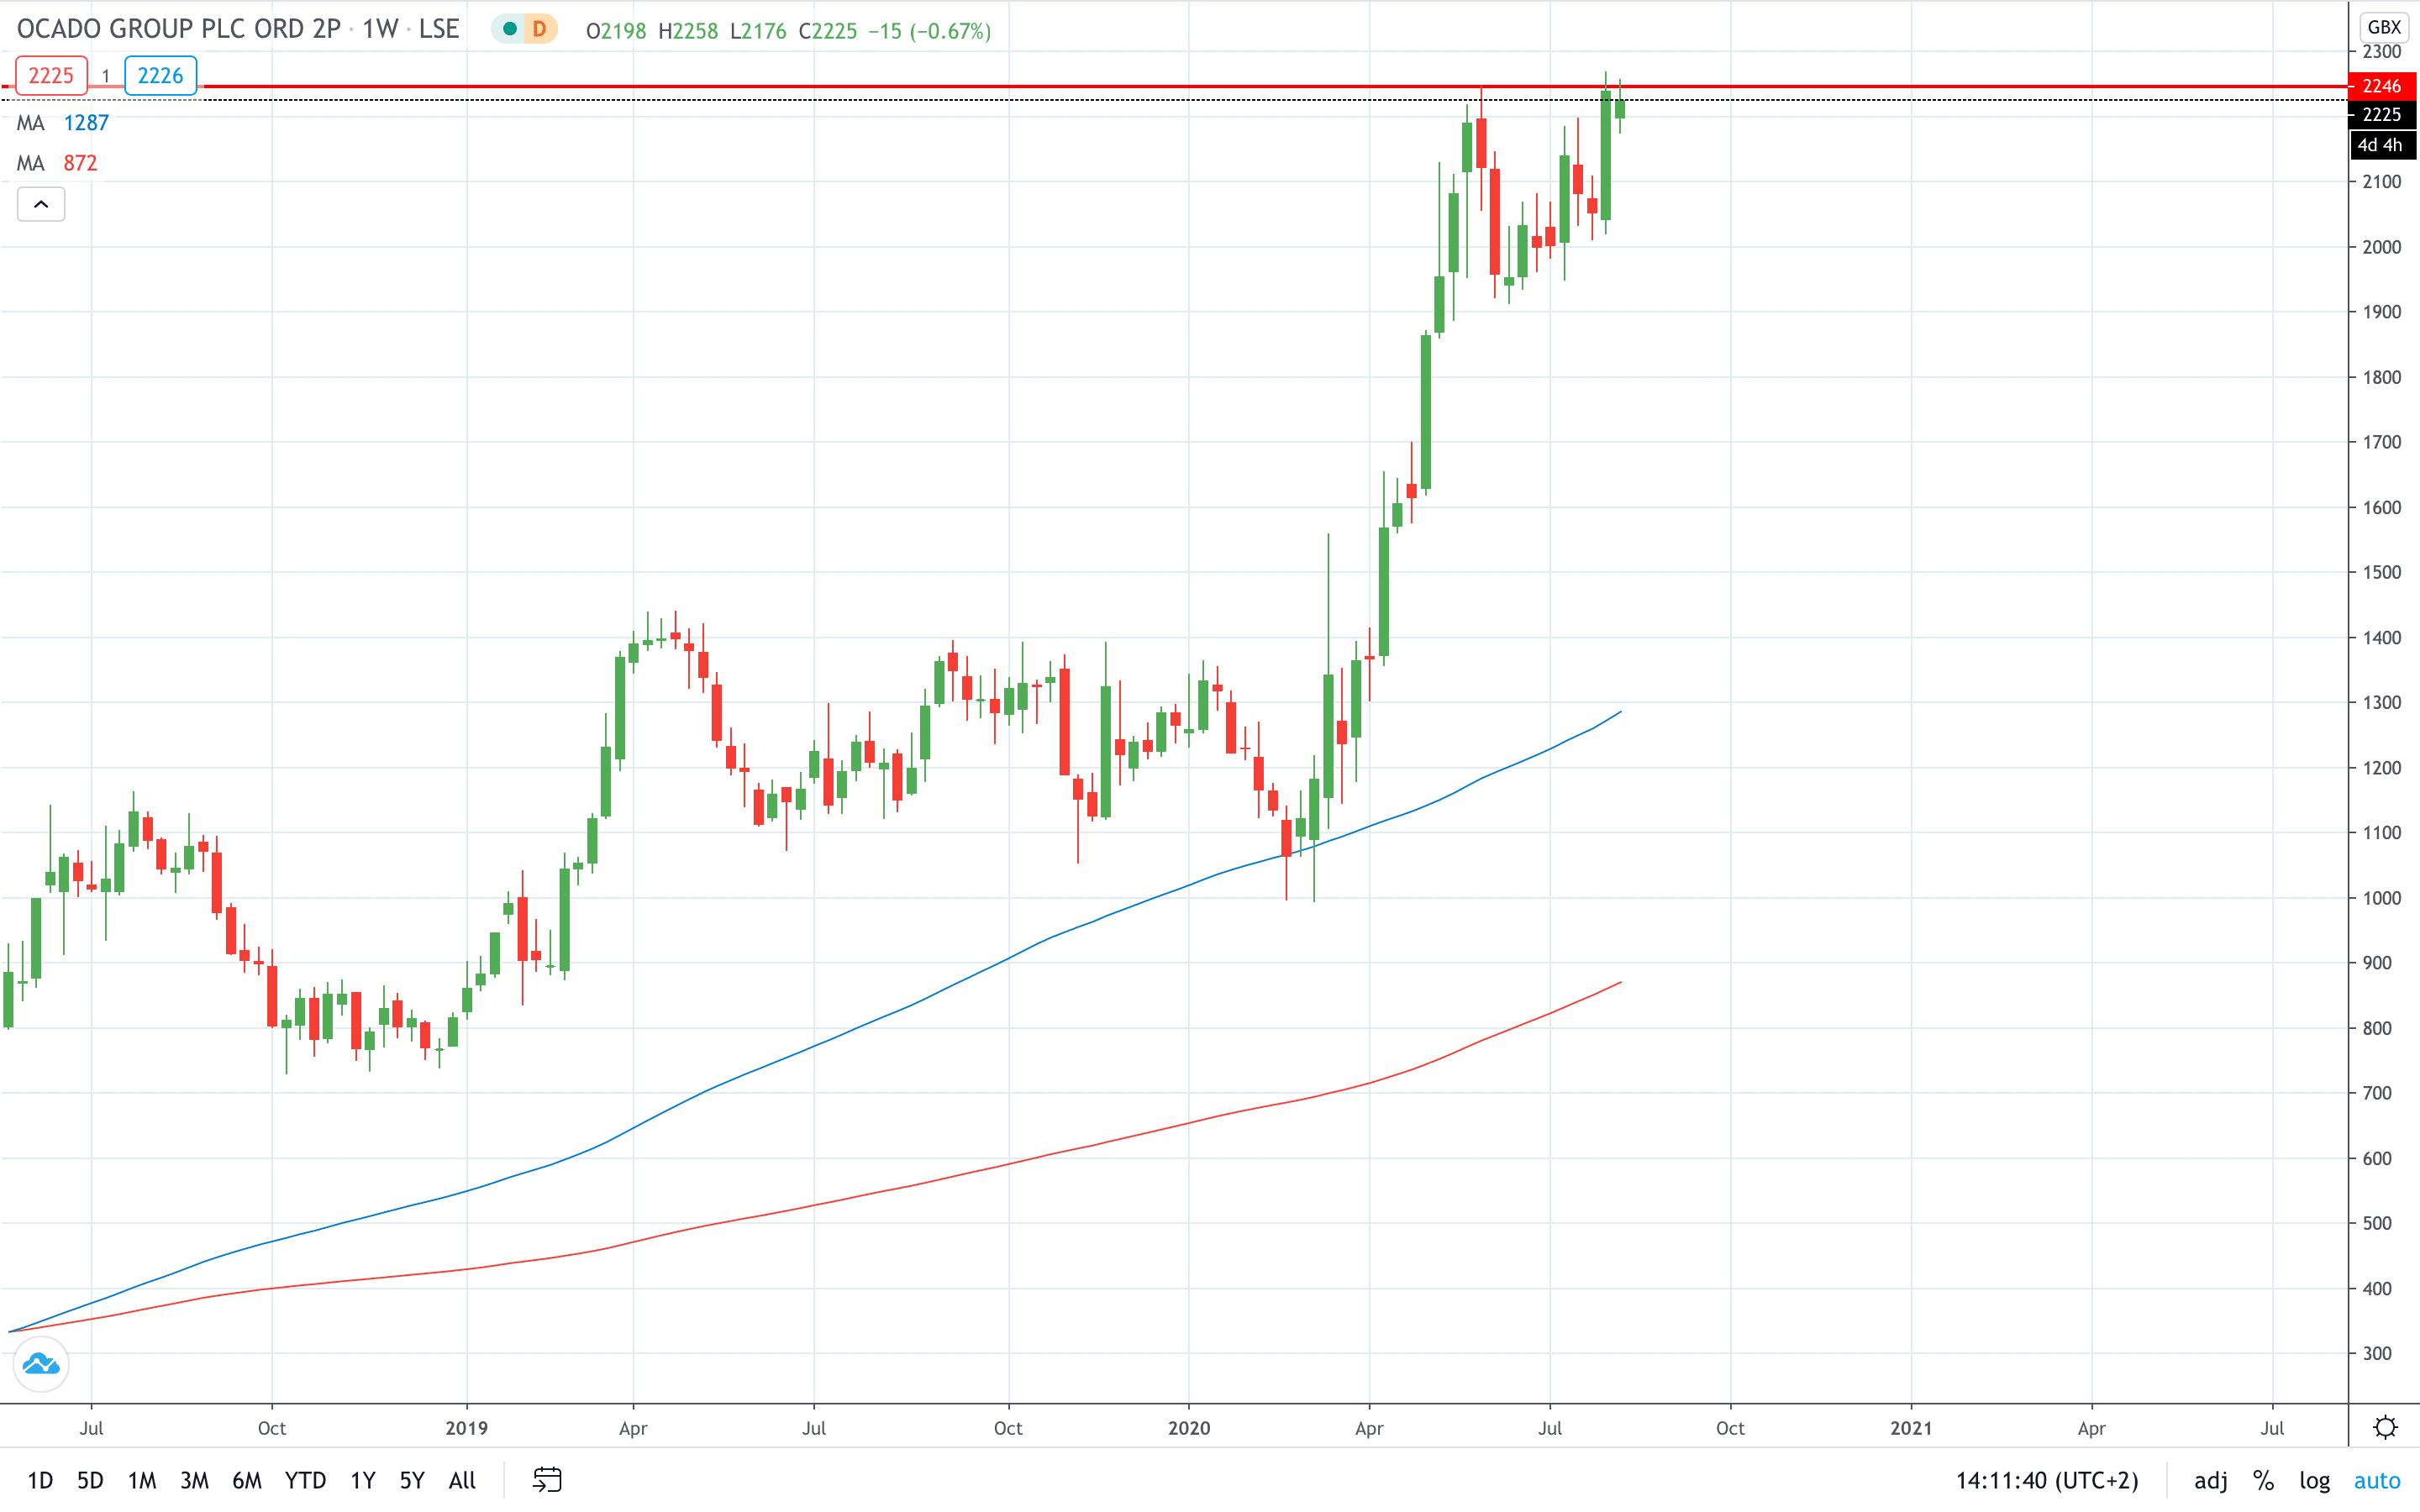Click the 2300 level on price axis
This screenshot has height=1512, width=2420.
[x=2381, y=52]
